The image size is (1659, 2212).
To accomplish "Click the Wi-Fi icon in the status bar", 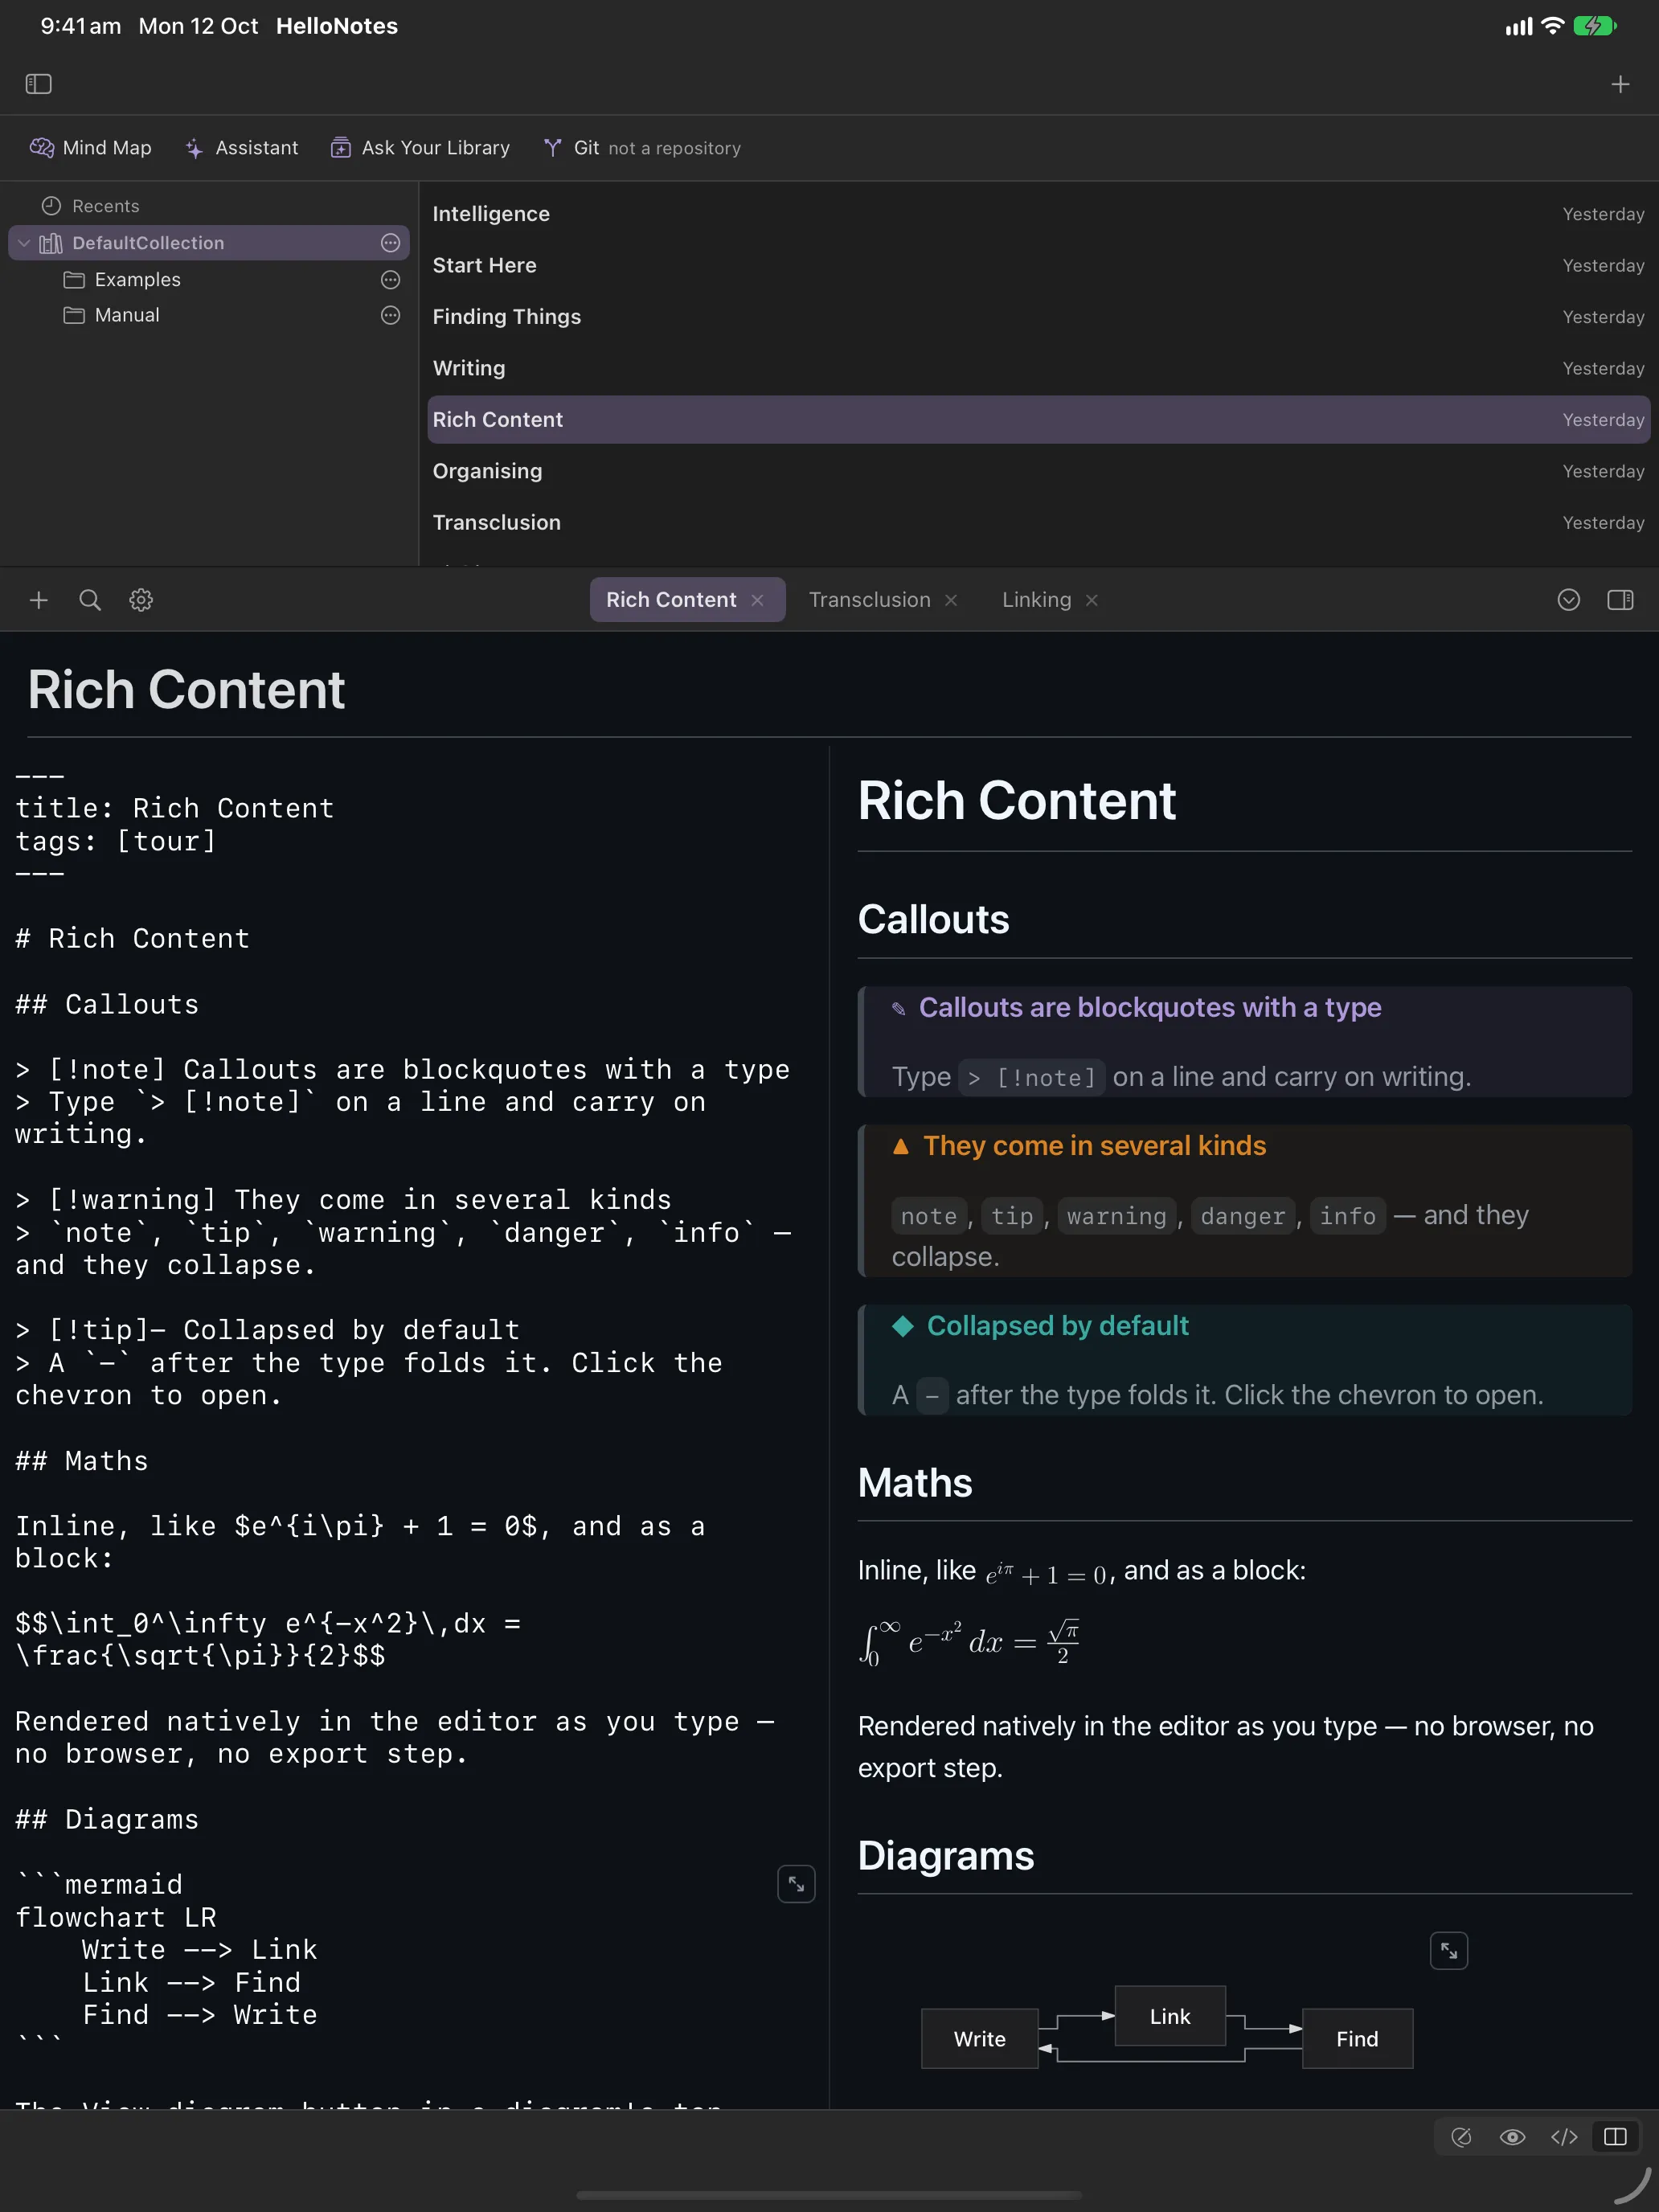I will coord(1552,26).
